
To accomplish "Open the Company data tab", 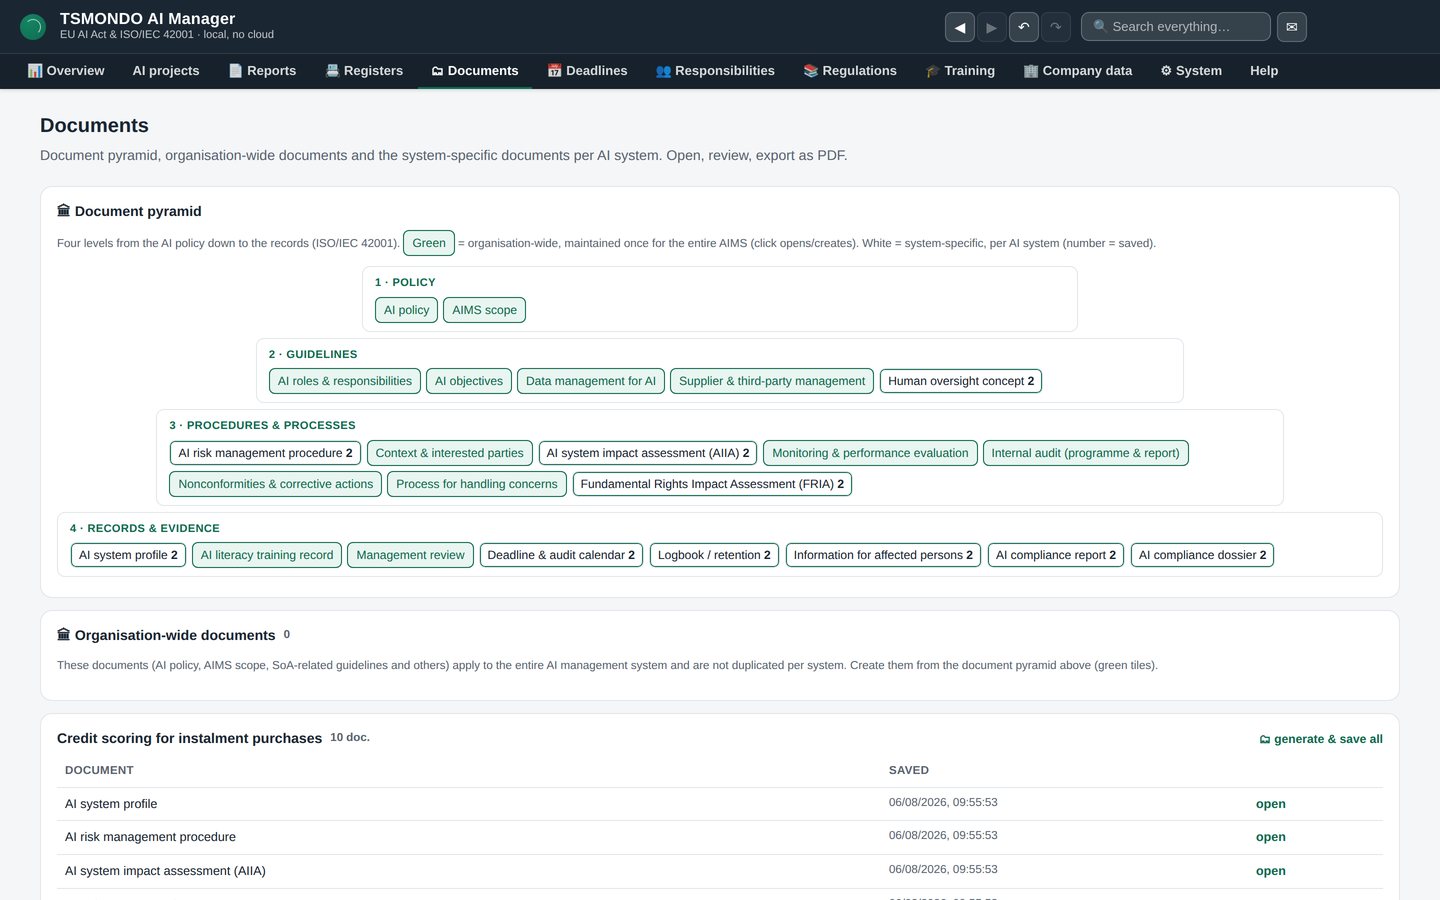I will 1078,71.
